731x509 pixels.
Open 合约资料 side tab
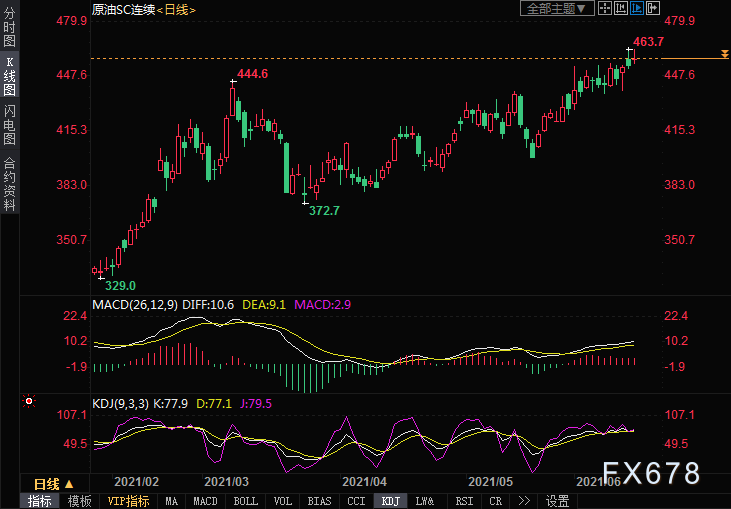point(9,184)
